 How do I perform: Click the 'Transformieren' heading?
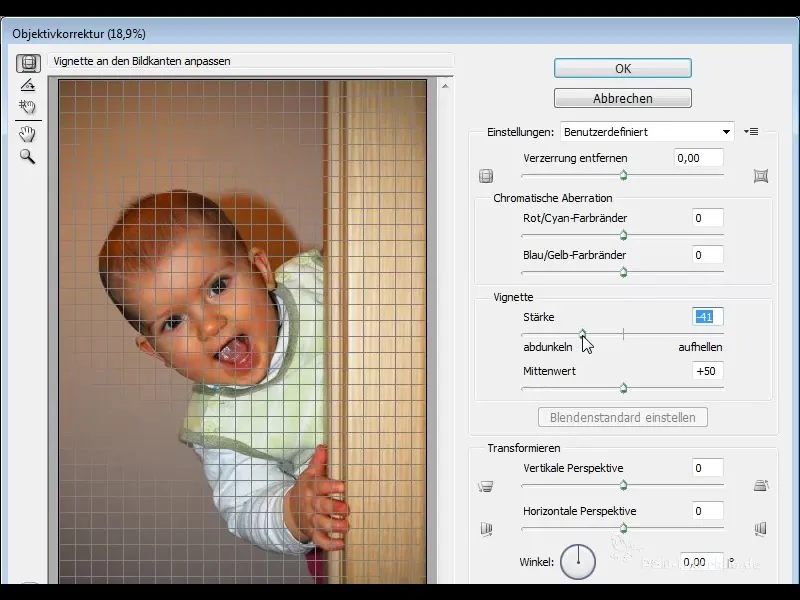coord(523,448)
